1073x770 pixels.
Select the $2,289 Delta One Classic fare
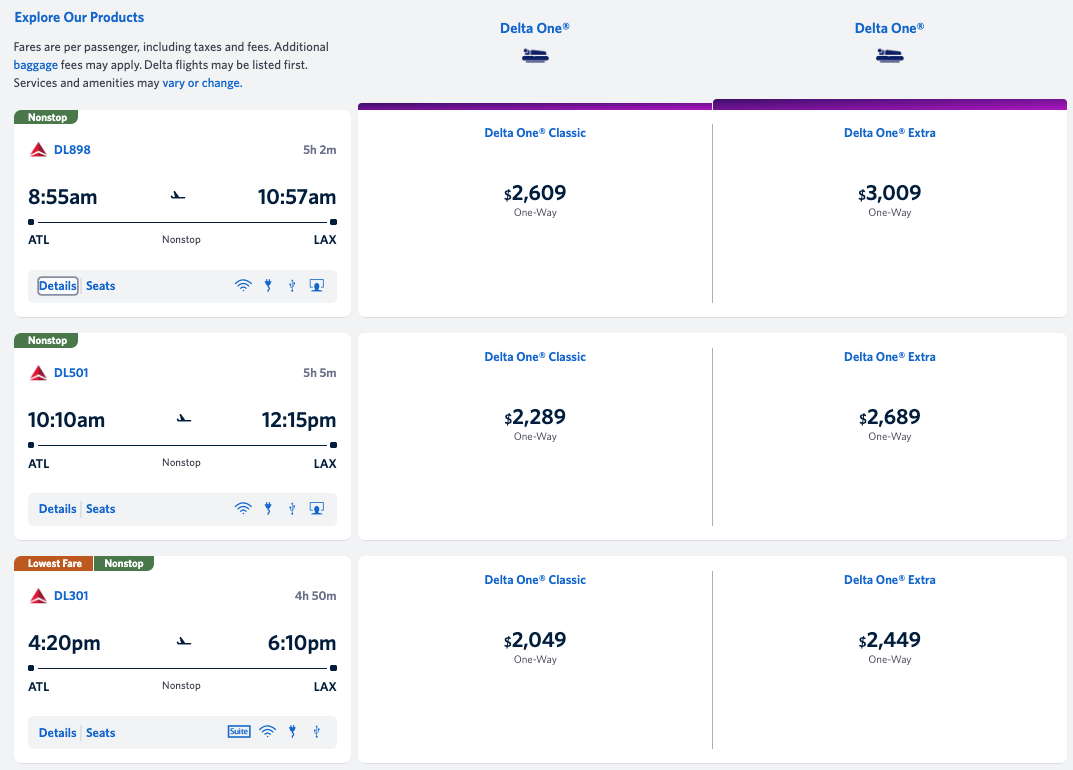(535, 418)
